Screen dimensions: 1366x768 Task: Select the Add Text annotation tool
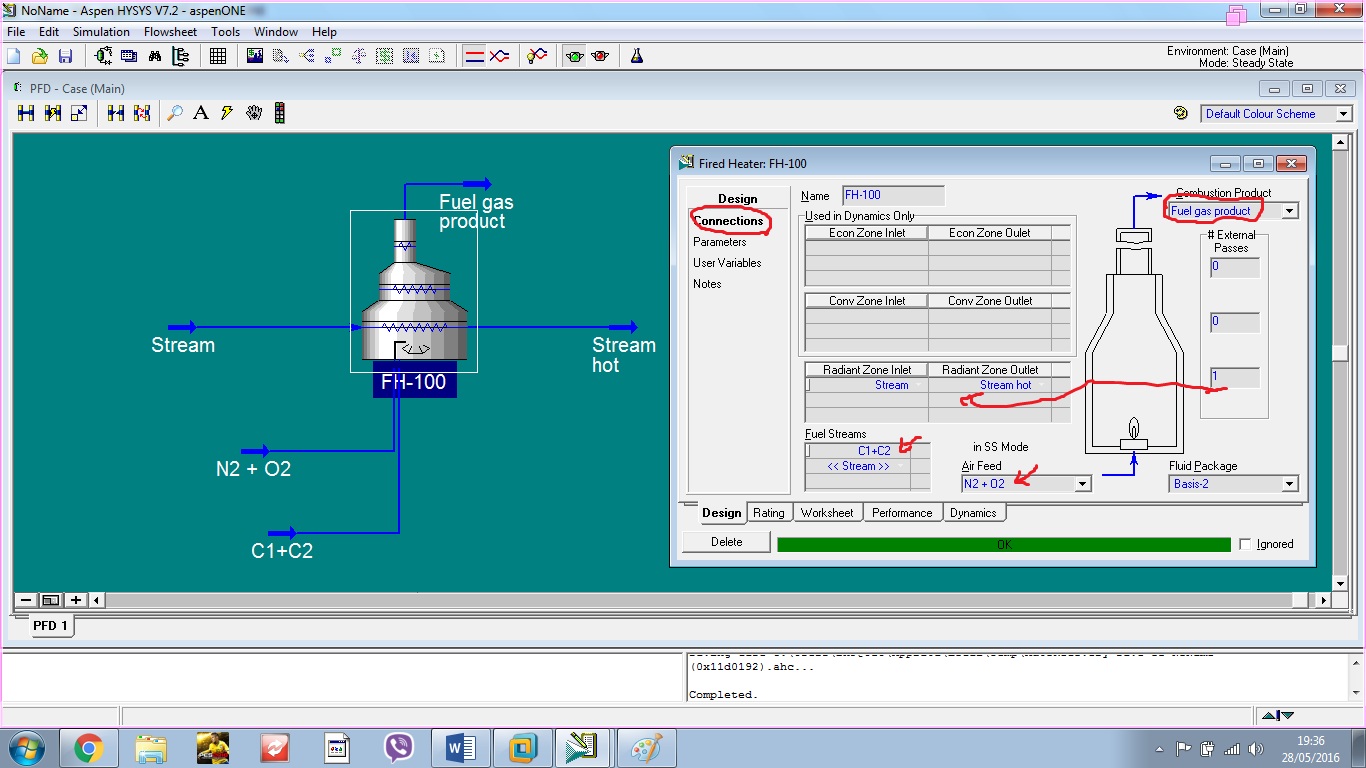click(x=201, y=112)
